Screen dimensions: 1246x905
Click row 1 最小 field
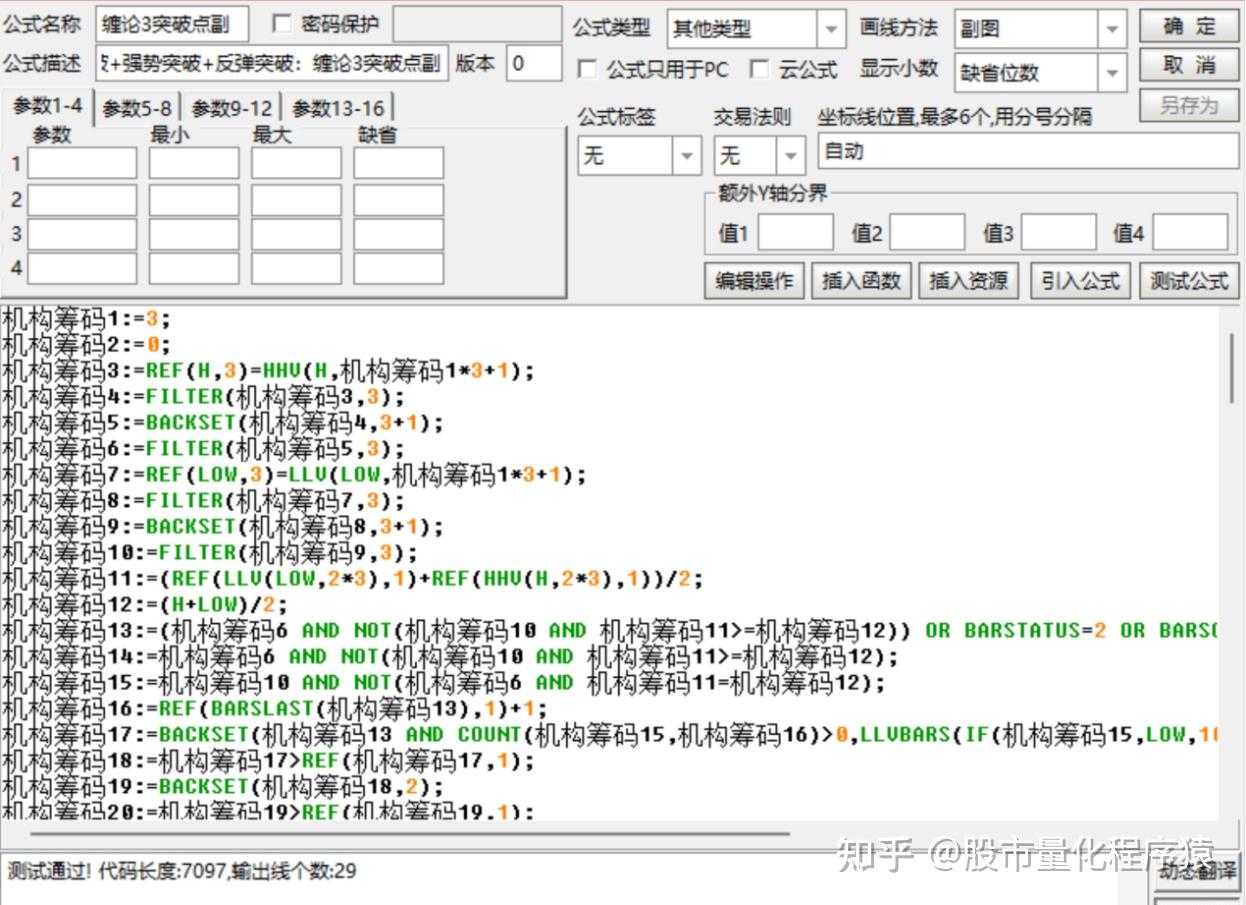point(194,164)
